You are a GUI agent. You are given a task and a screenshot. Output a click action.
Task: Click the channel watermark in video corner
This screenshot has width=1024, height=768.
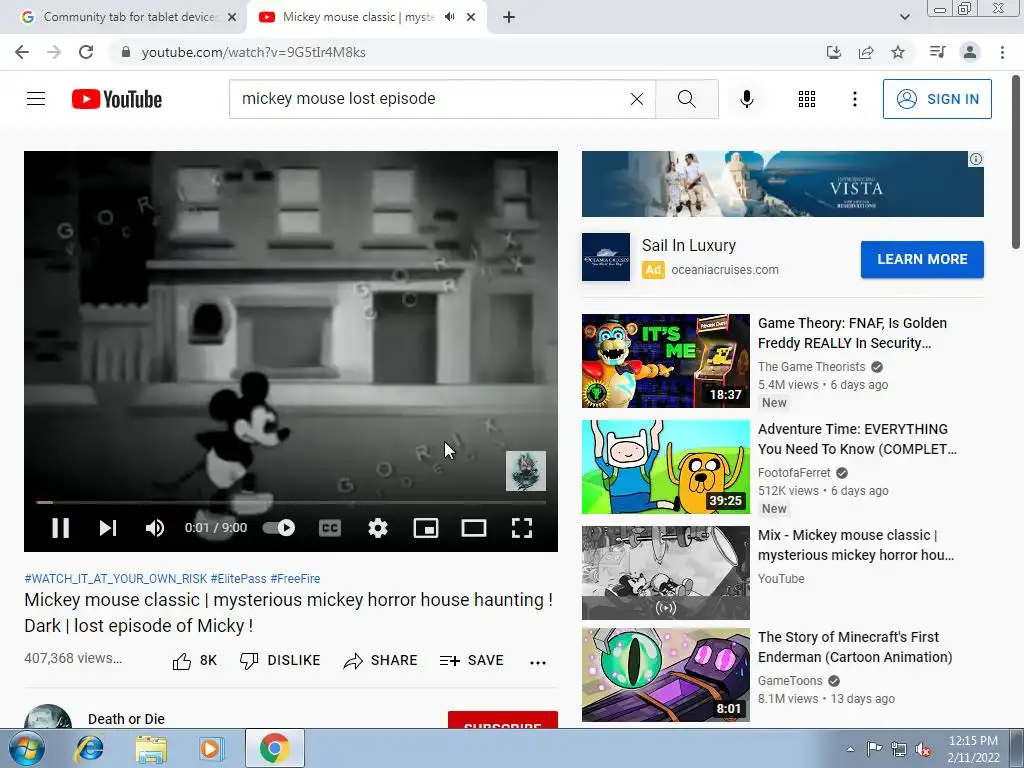pyautogui.click(x=526, y=471)
